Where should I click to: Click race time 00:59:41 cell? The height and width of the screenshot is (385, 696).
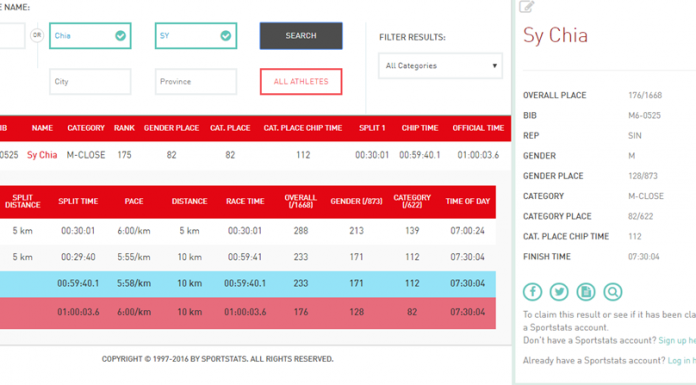[245, 257]
